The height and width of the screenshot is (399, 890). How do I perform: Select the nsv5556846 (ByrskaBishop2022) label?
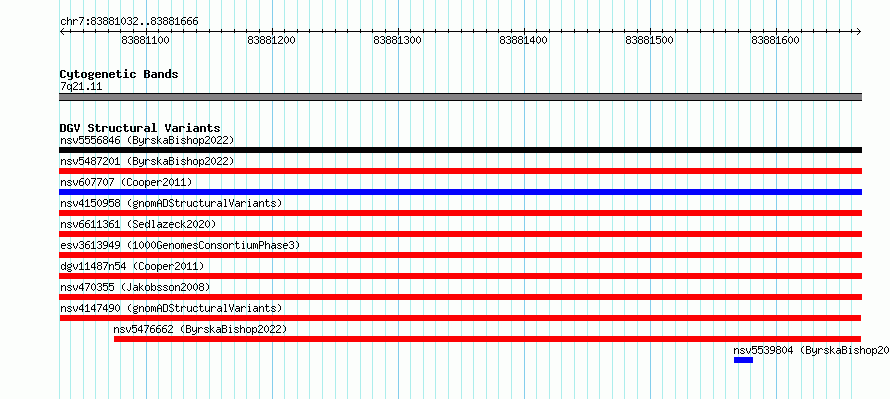147,140
